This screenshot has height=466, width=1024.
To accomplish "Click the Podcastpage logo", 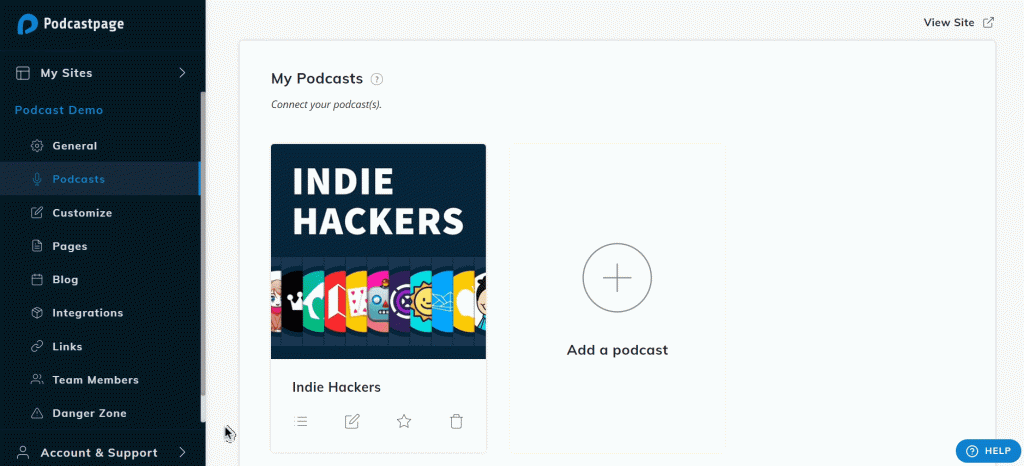I will (71, 24).
